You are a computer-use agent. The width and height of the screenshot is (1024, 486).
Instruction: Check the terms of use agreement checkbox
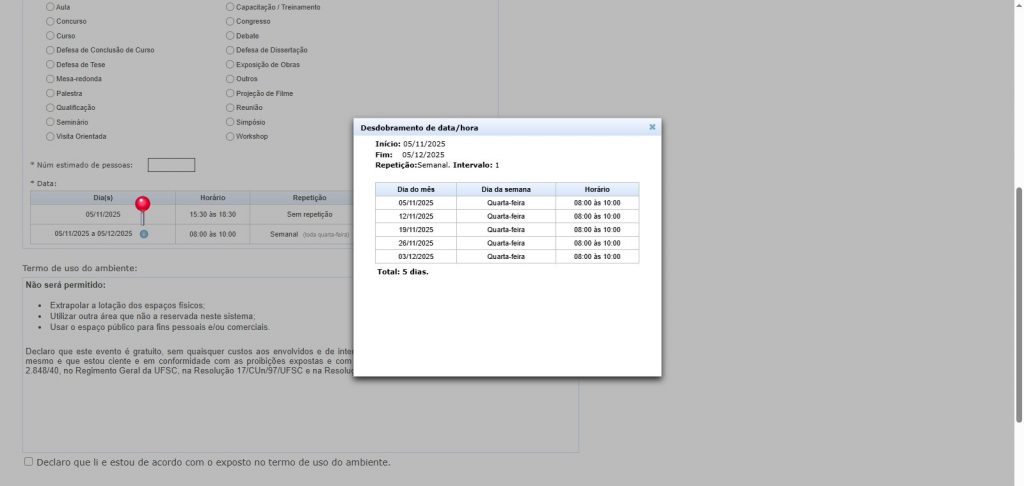[28, 462]
